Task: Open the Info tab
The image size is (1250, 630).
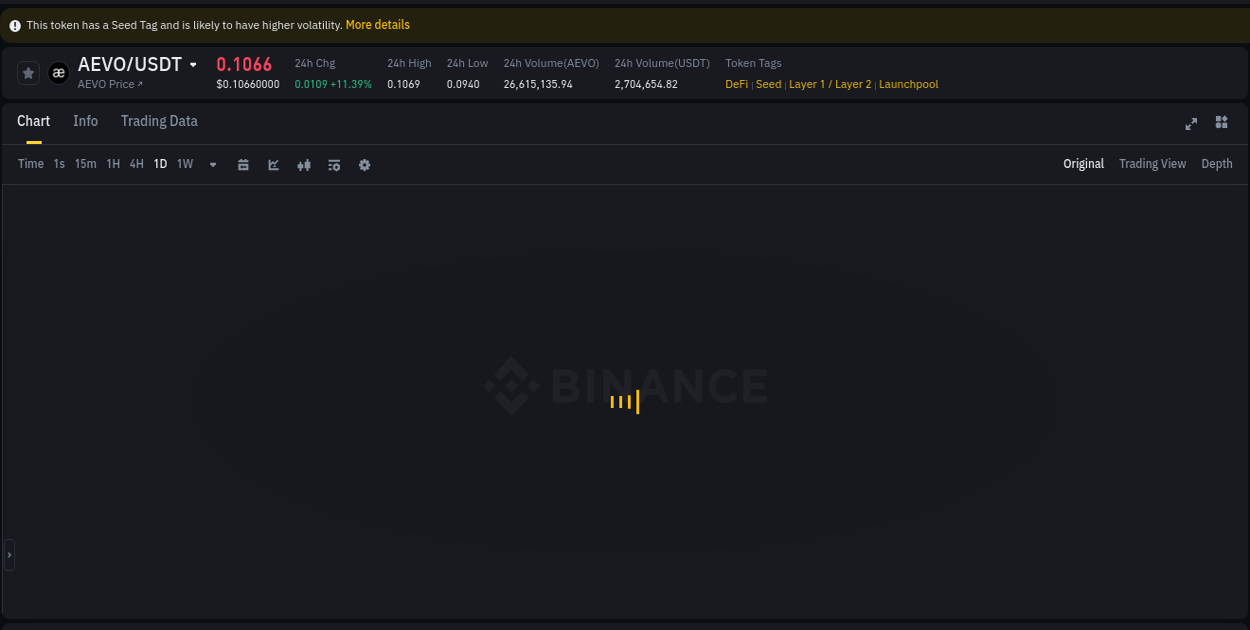Action: 85,121
